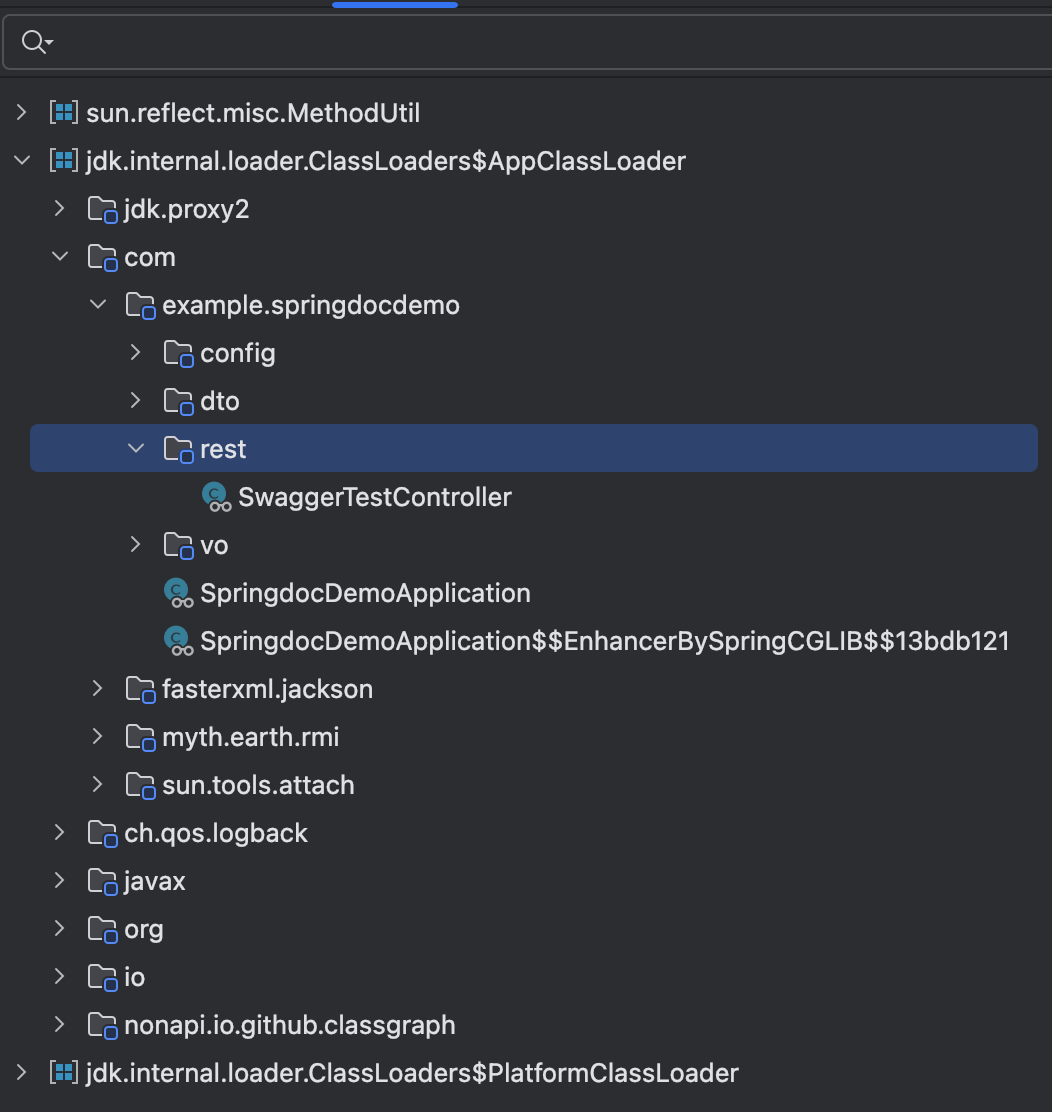Click the rest package folder icon
The height and width of the screenshot is (1112, 1052).
178,450
